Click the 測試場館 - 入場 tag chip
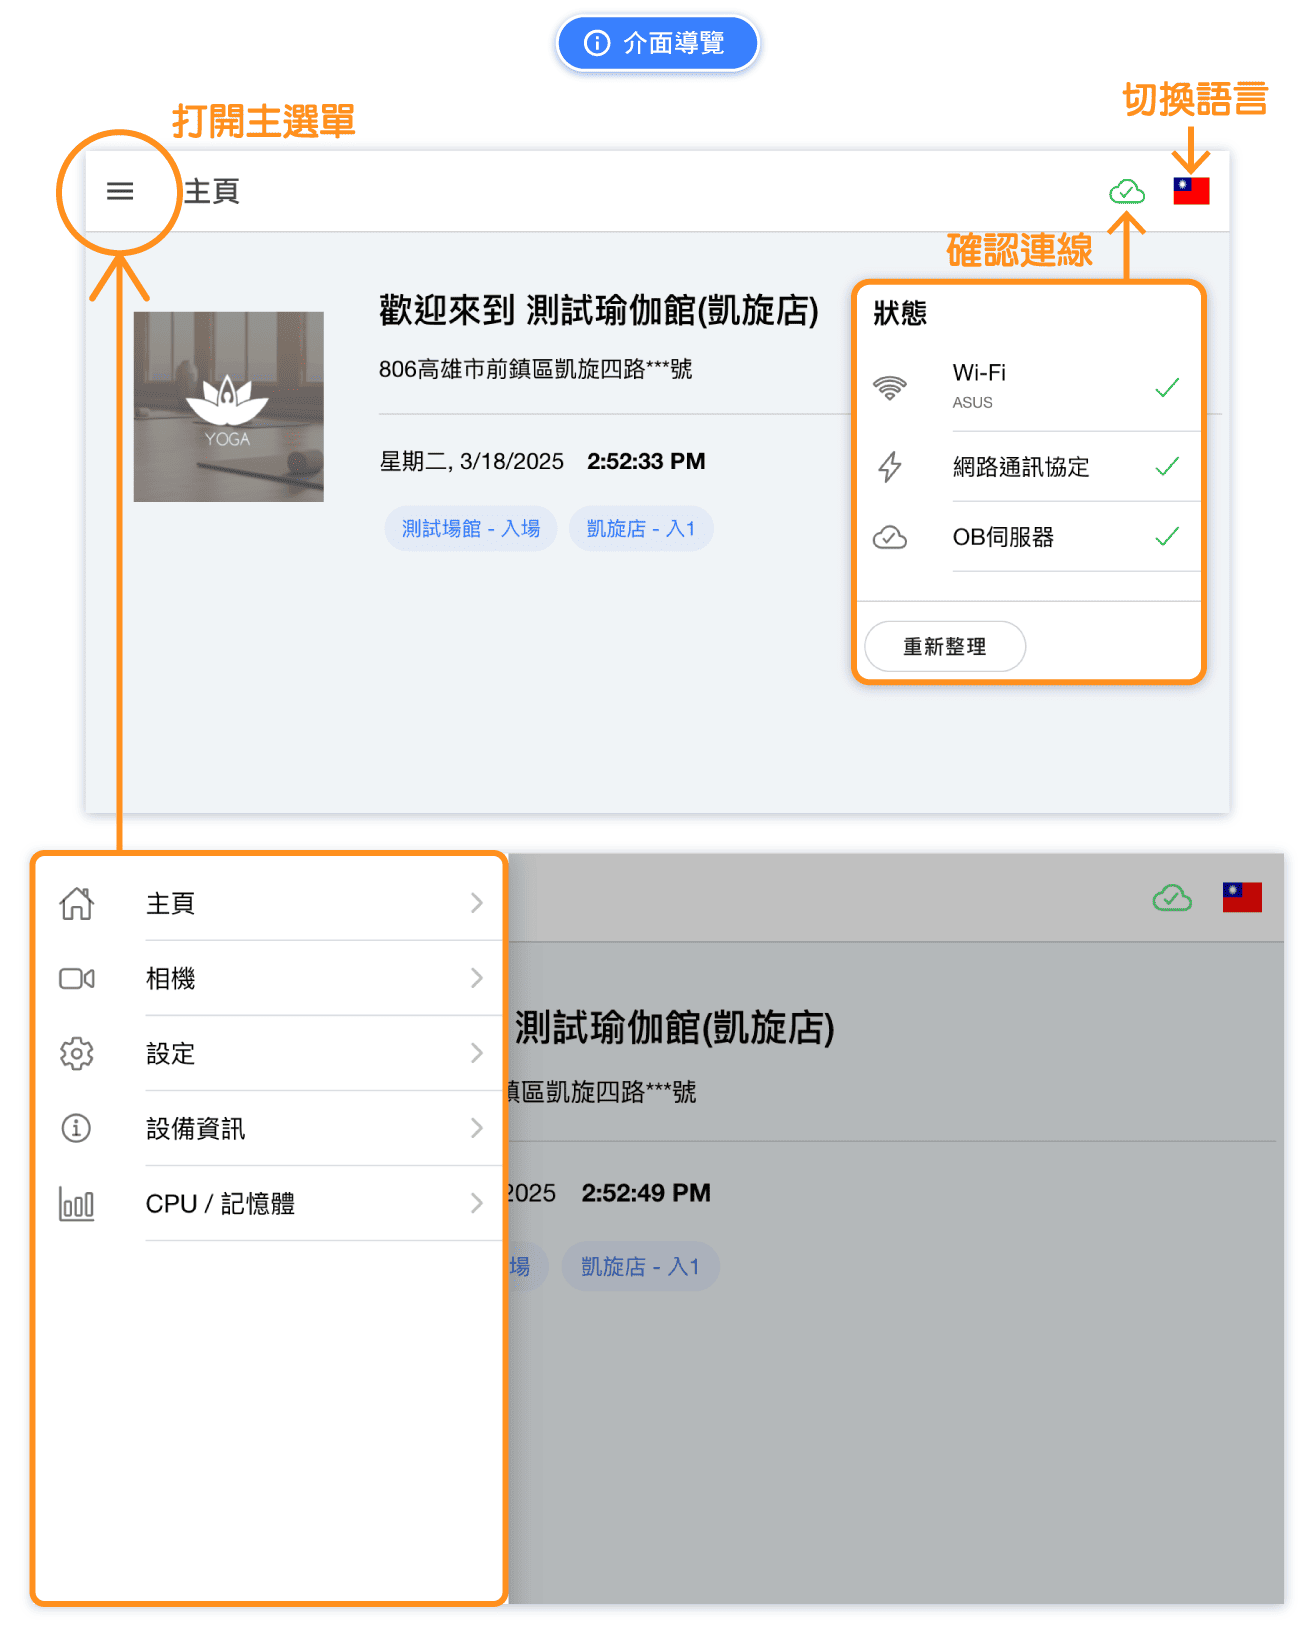 pyautogui.click(x=470, y=529)
